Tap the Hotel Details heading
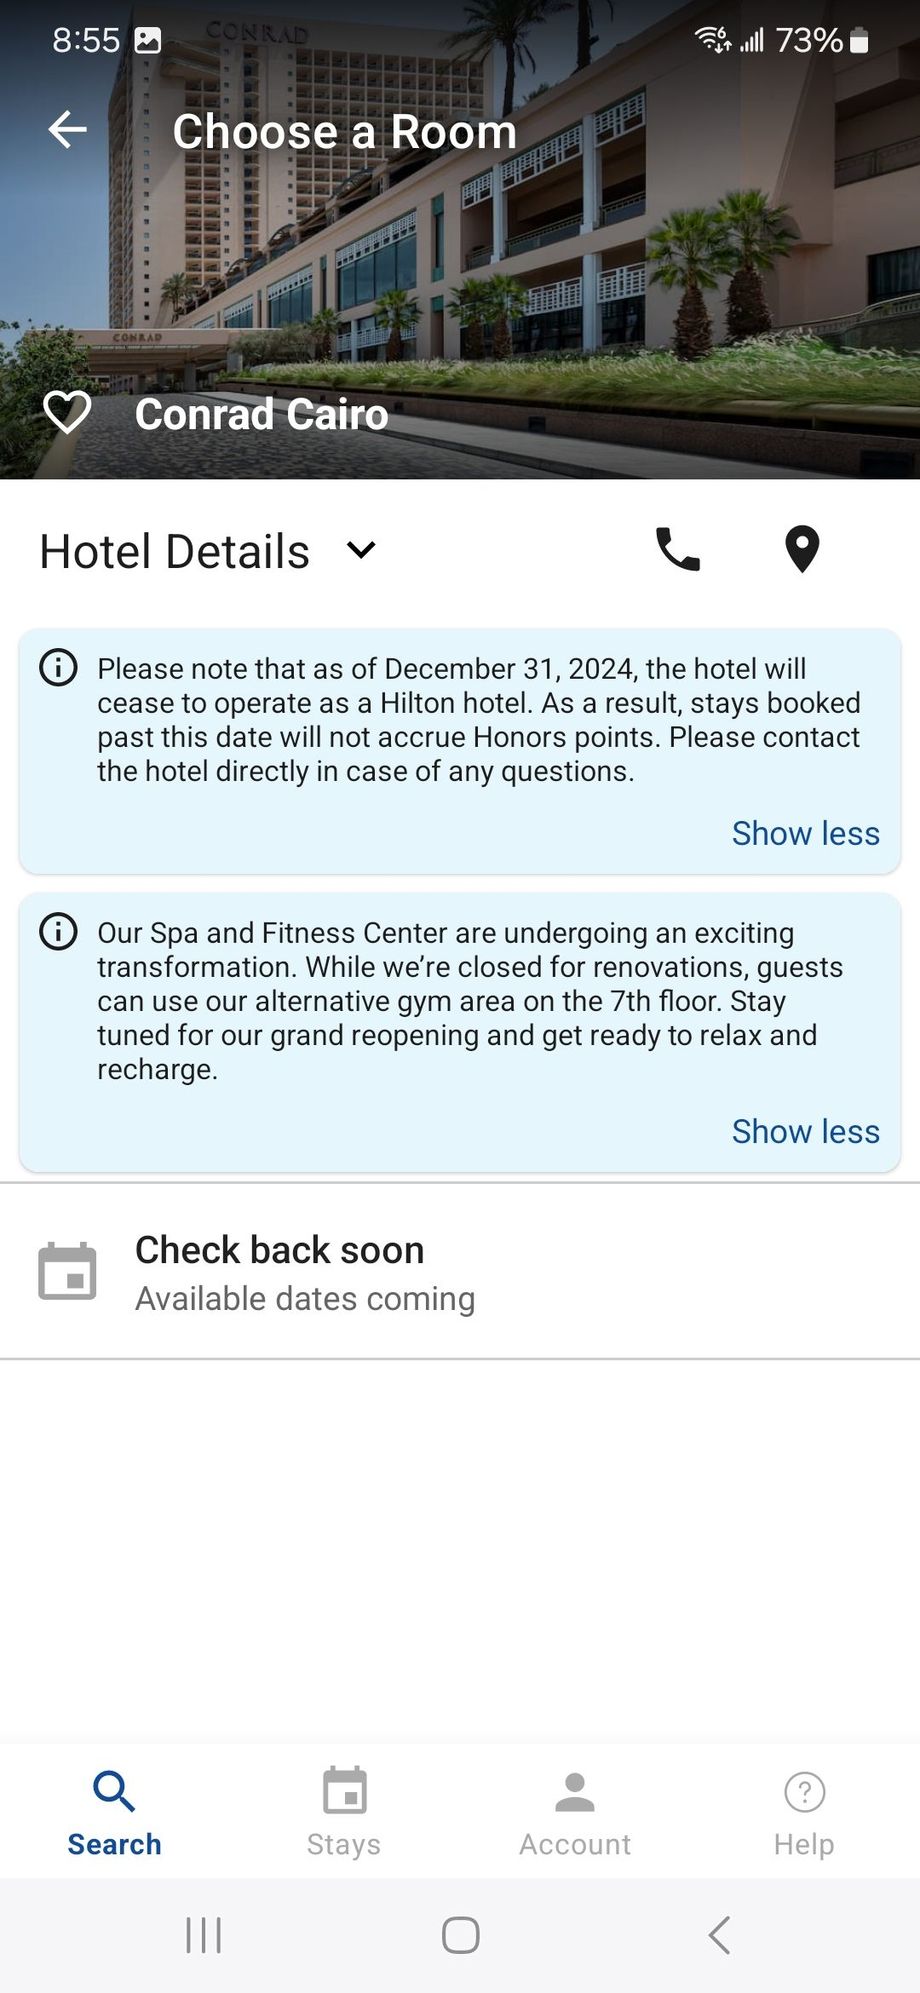The image size is (920, 1993). pyautogui.click(x=175, y=551)
